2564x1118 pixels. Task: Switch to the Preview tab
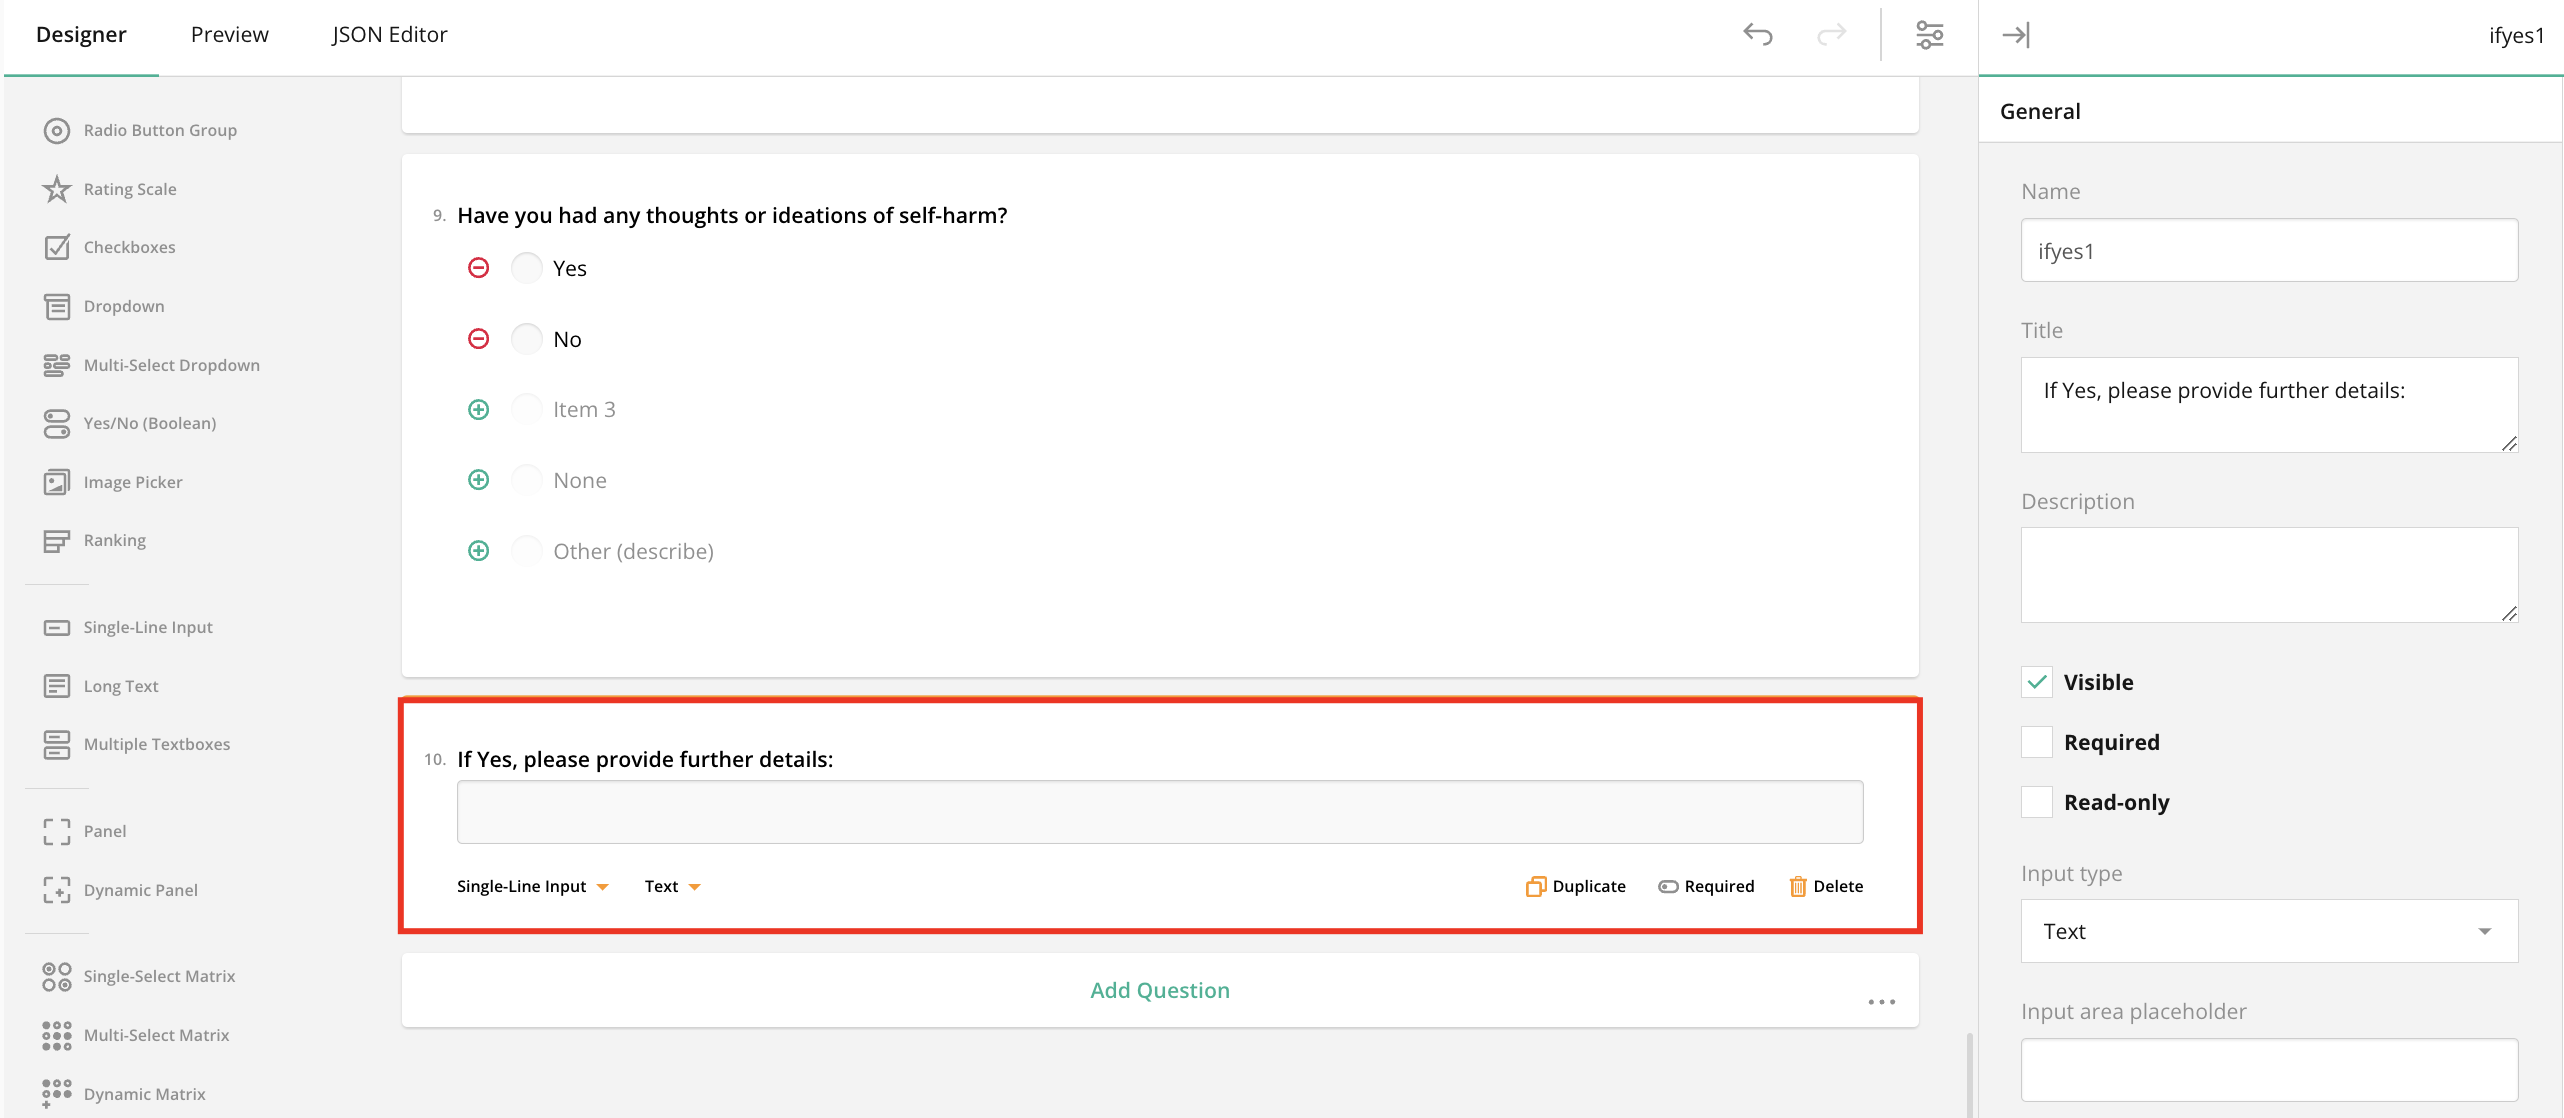pos(229,33)
